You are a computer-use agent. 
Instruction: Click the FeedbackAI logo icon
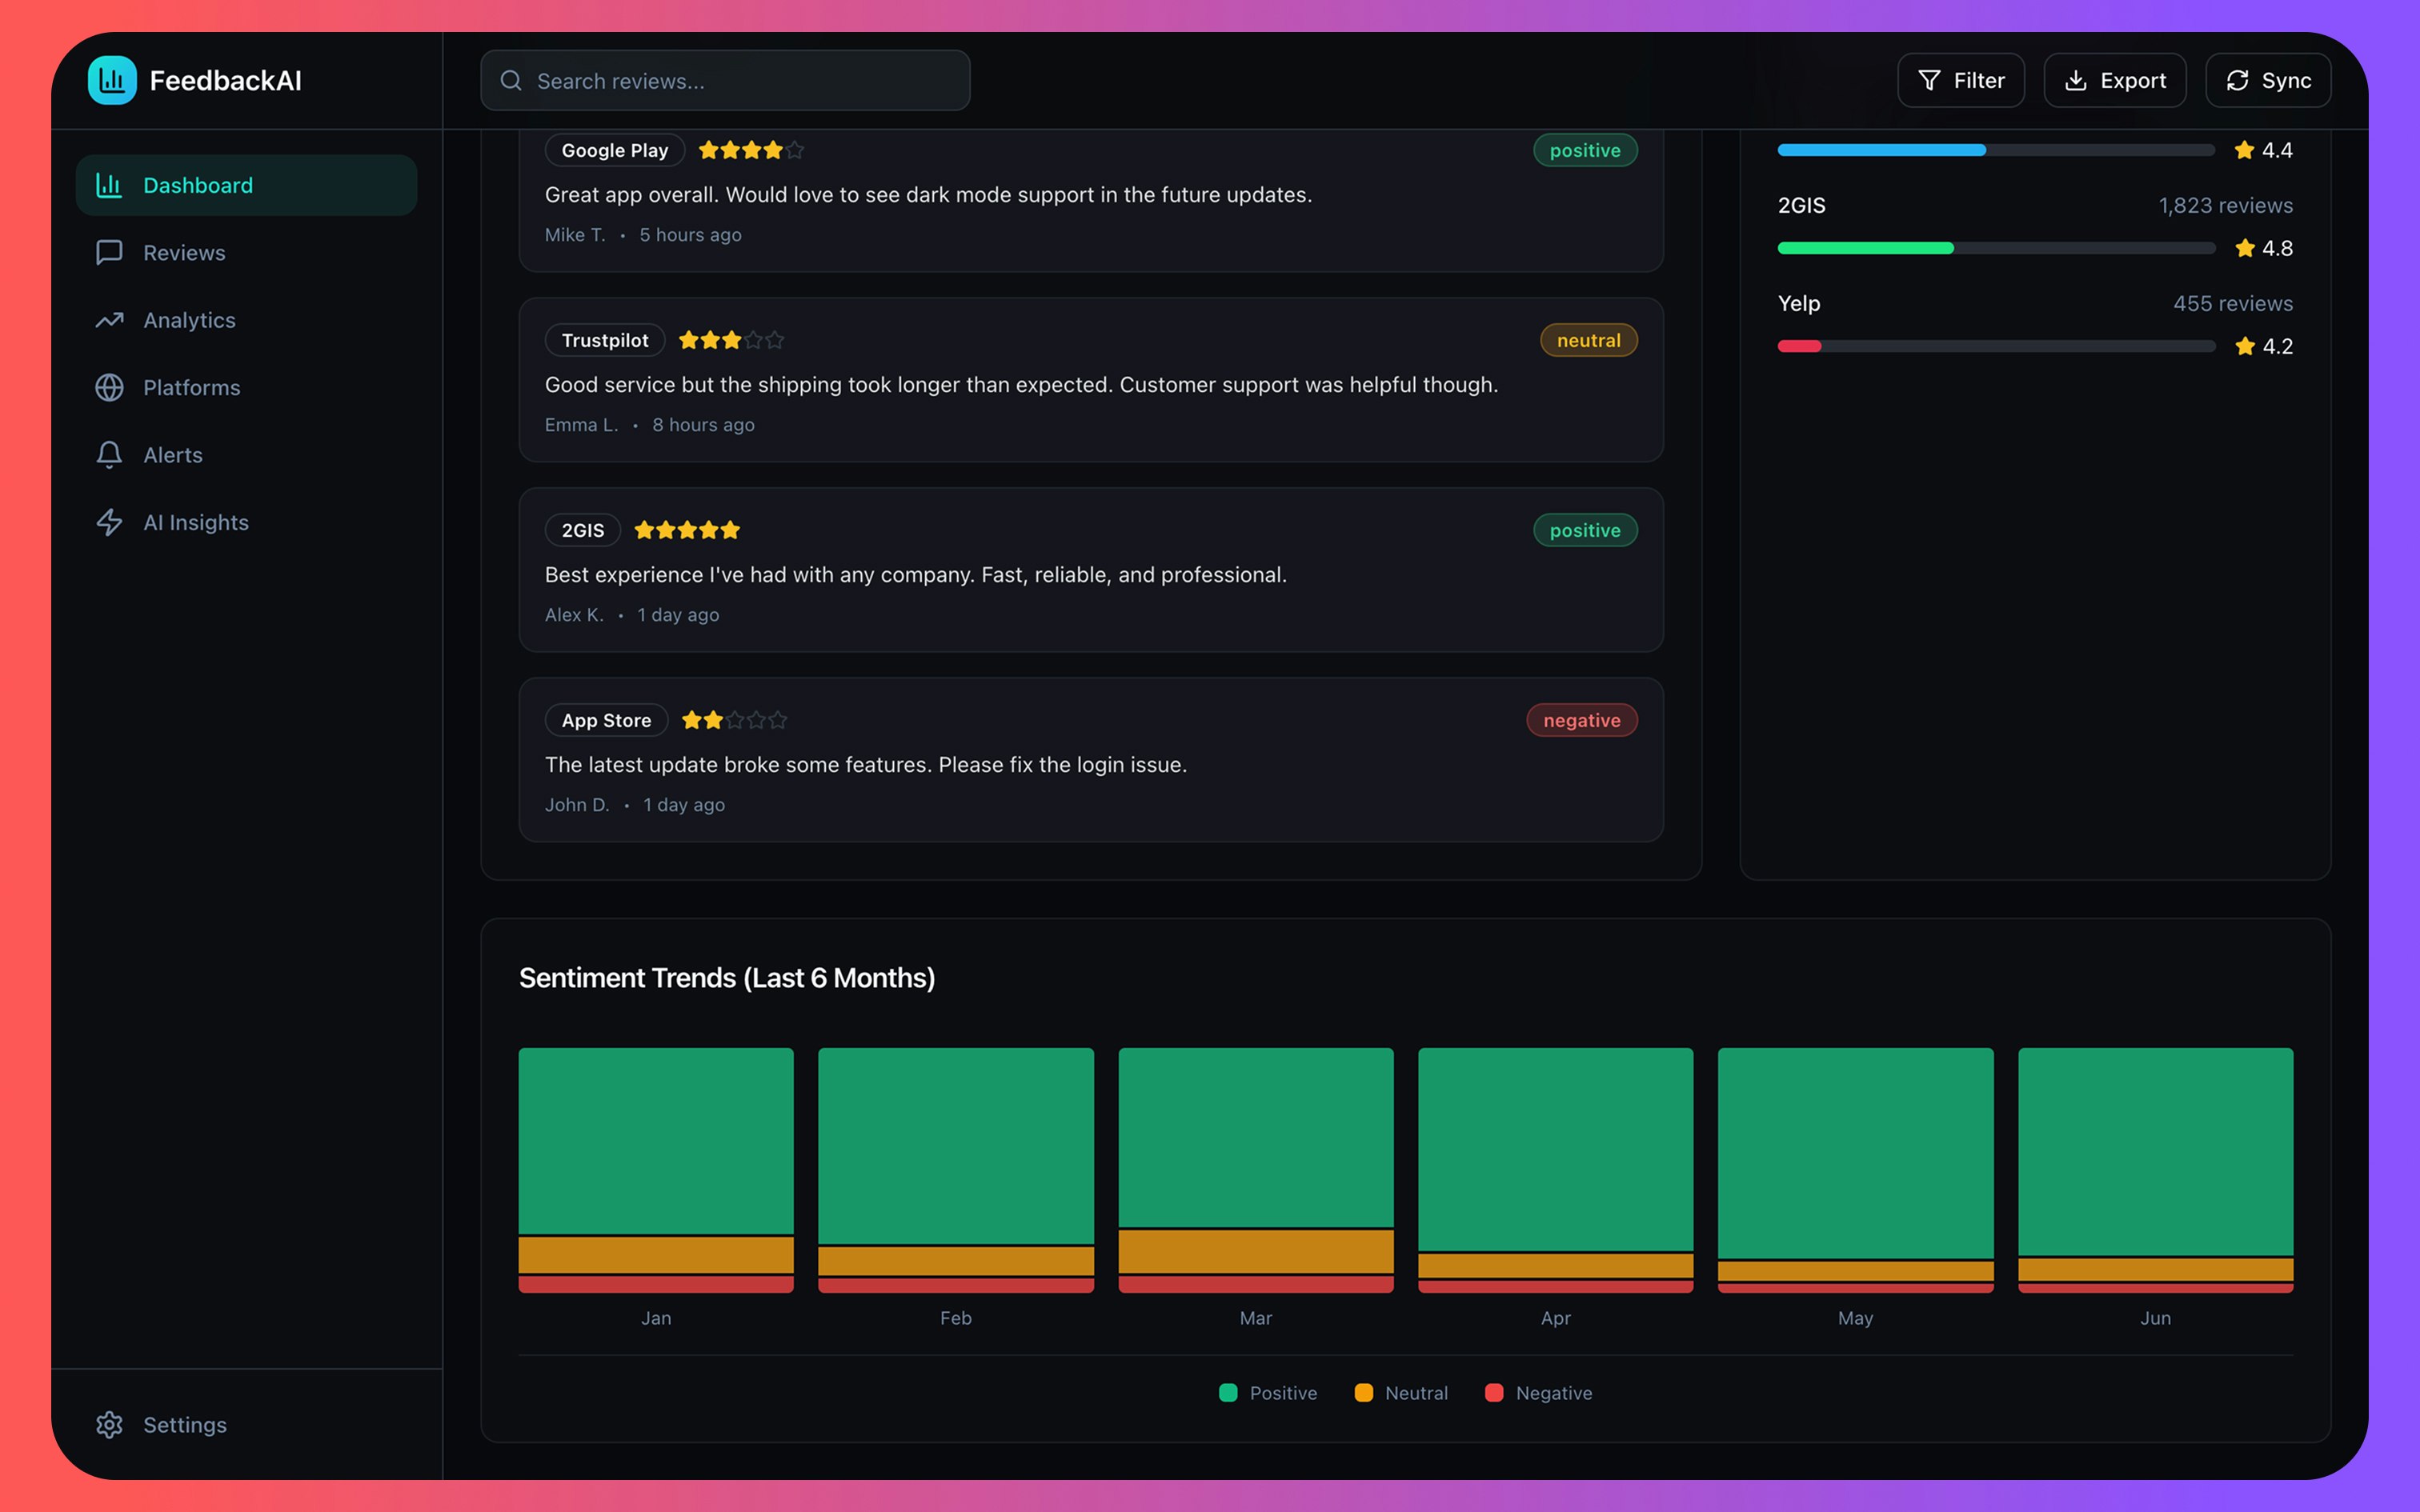point(112,80)
